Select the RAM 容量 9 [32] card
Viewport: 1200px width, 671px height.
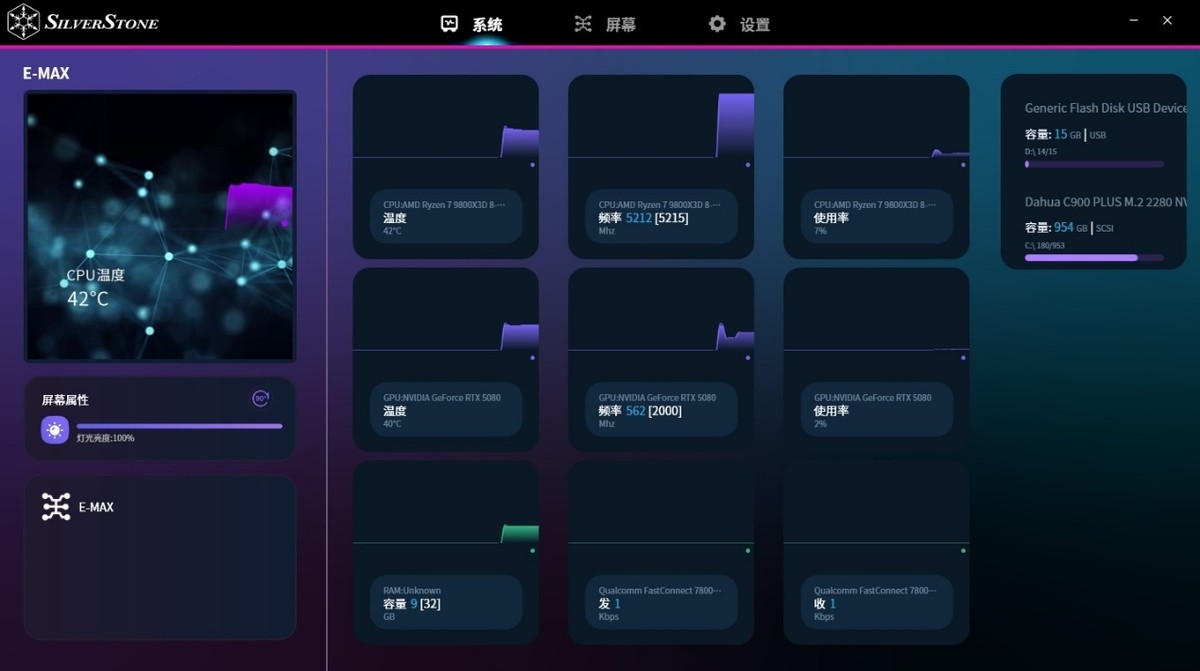[445, 551]
